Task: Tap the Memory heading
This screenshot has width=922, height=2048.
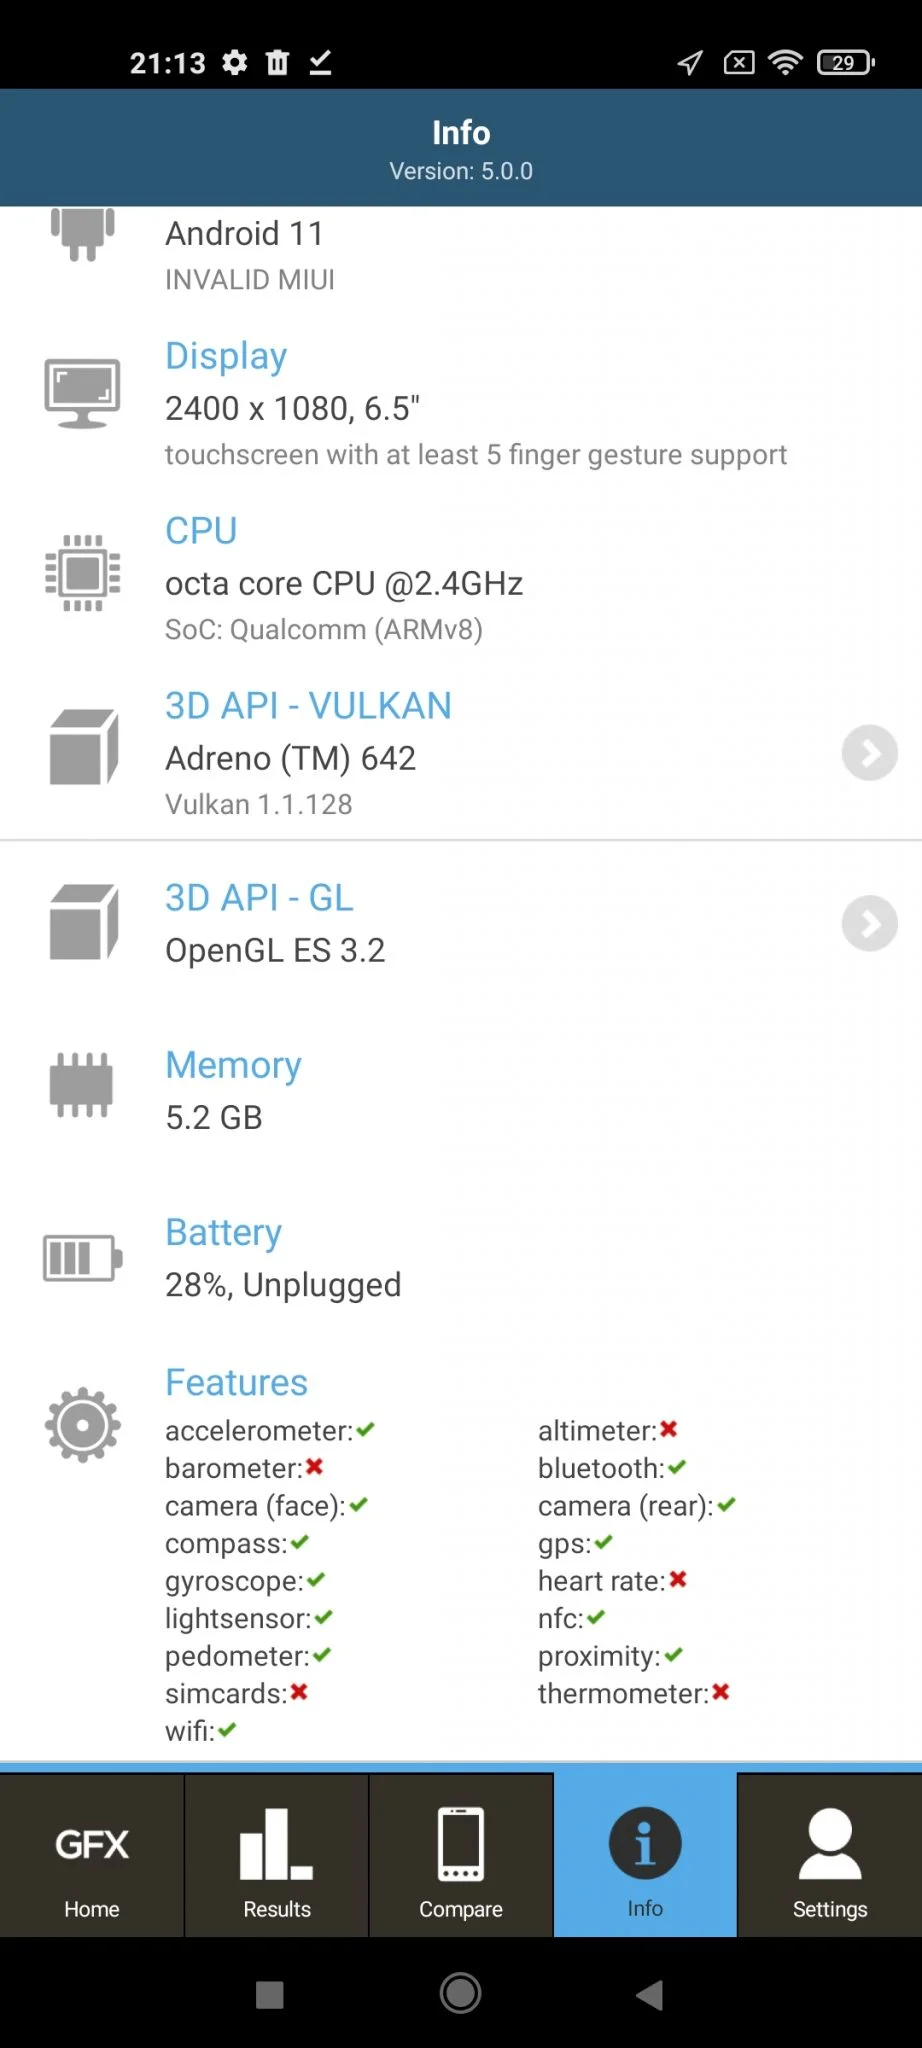Action: coord(233,1066)
